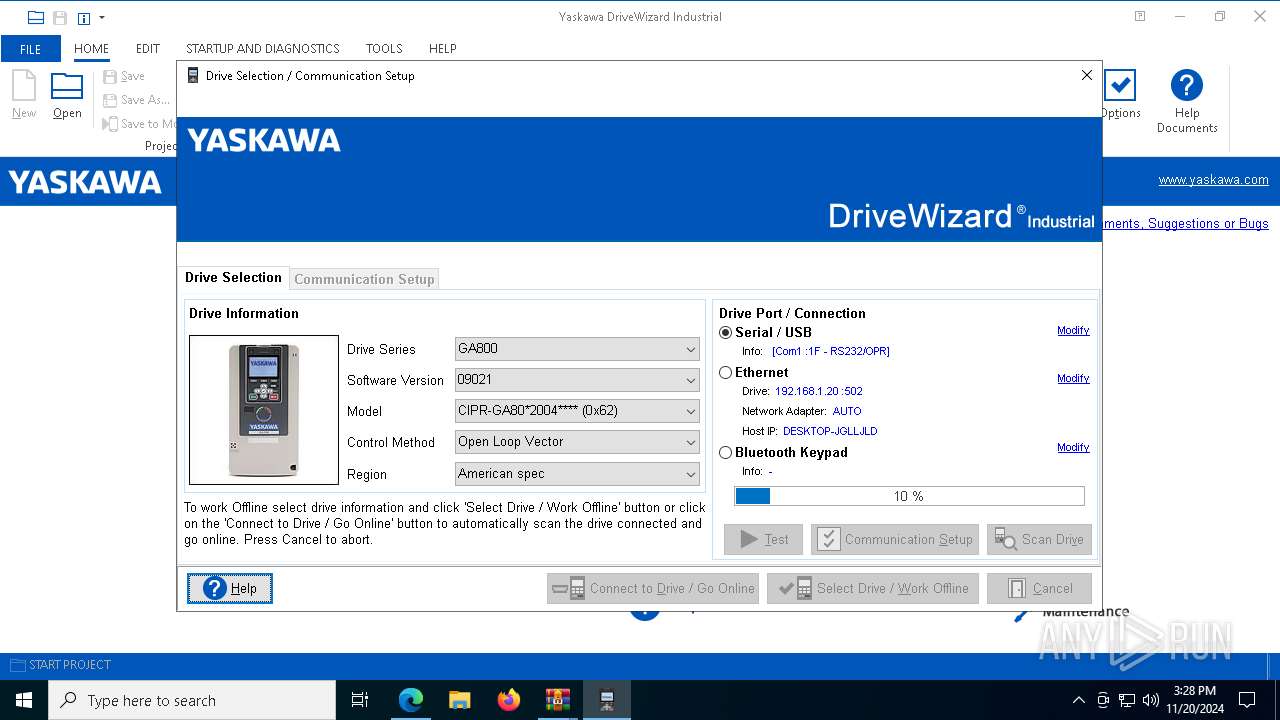Expand the Region dropdown American spec
Image resolution: width=1280 pixels, height=720 pixels.
[577, 474]
